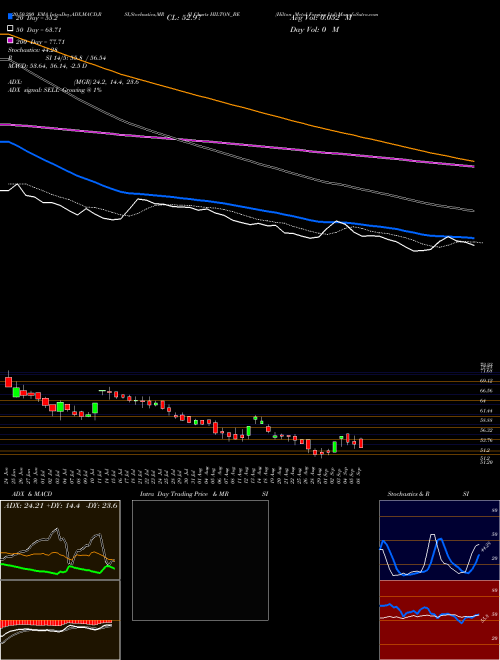Click the 56.32 price axis label
Image resolution: width=500 pixels, height=660 pixels.
pyautogui.click(x=486, y=431)
